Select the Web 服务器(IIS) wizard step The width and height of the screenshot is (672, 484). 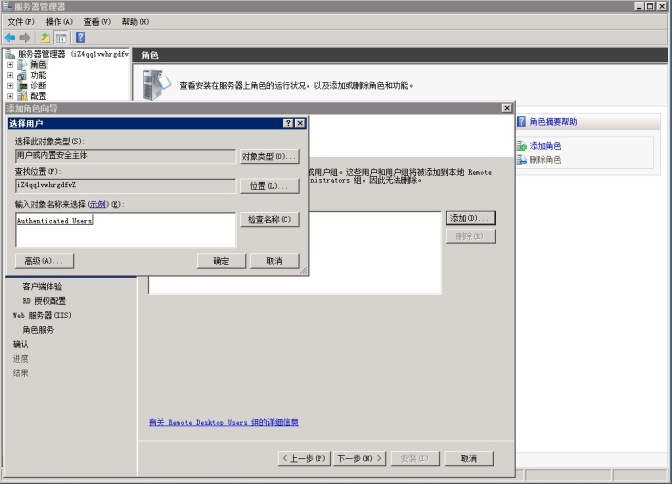(x=42, y=316)
